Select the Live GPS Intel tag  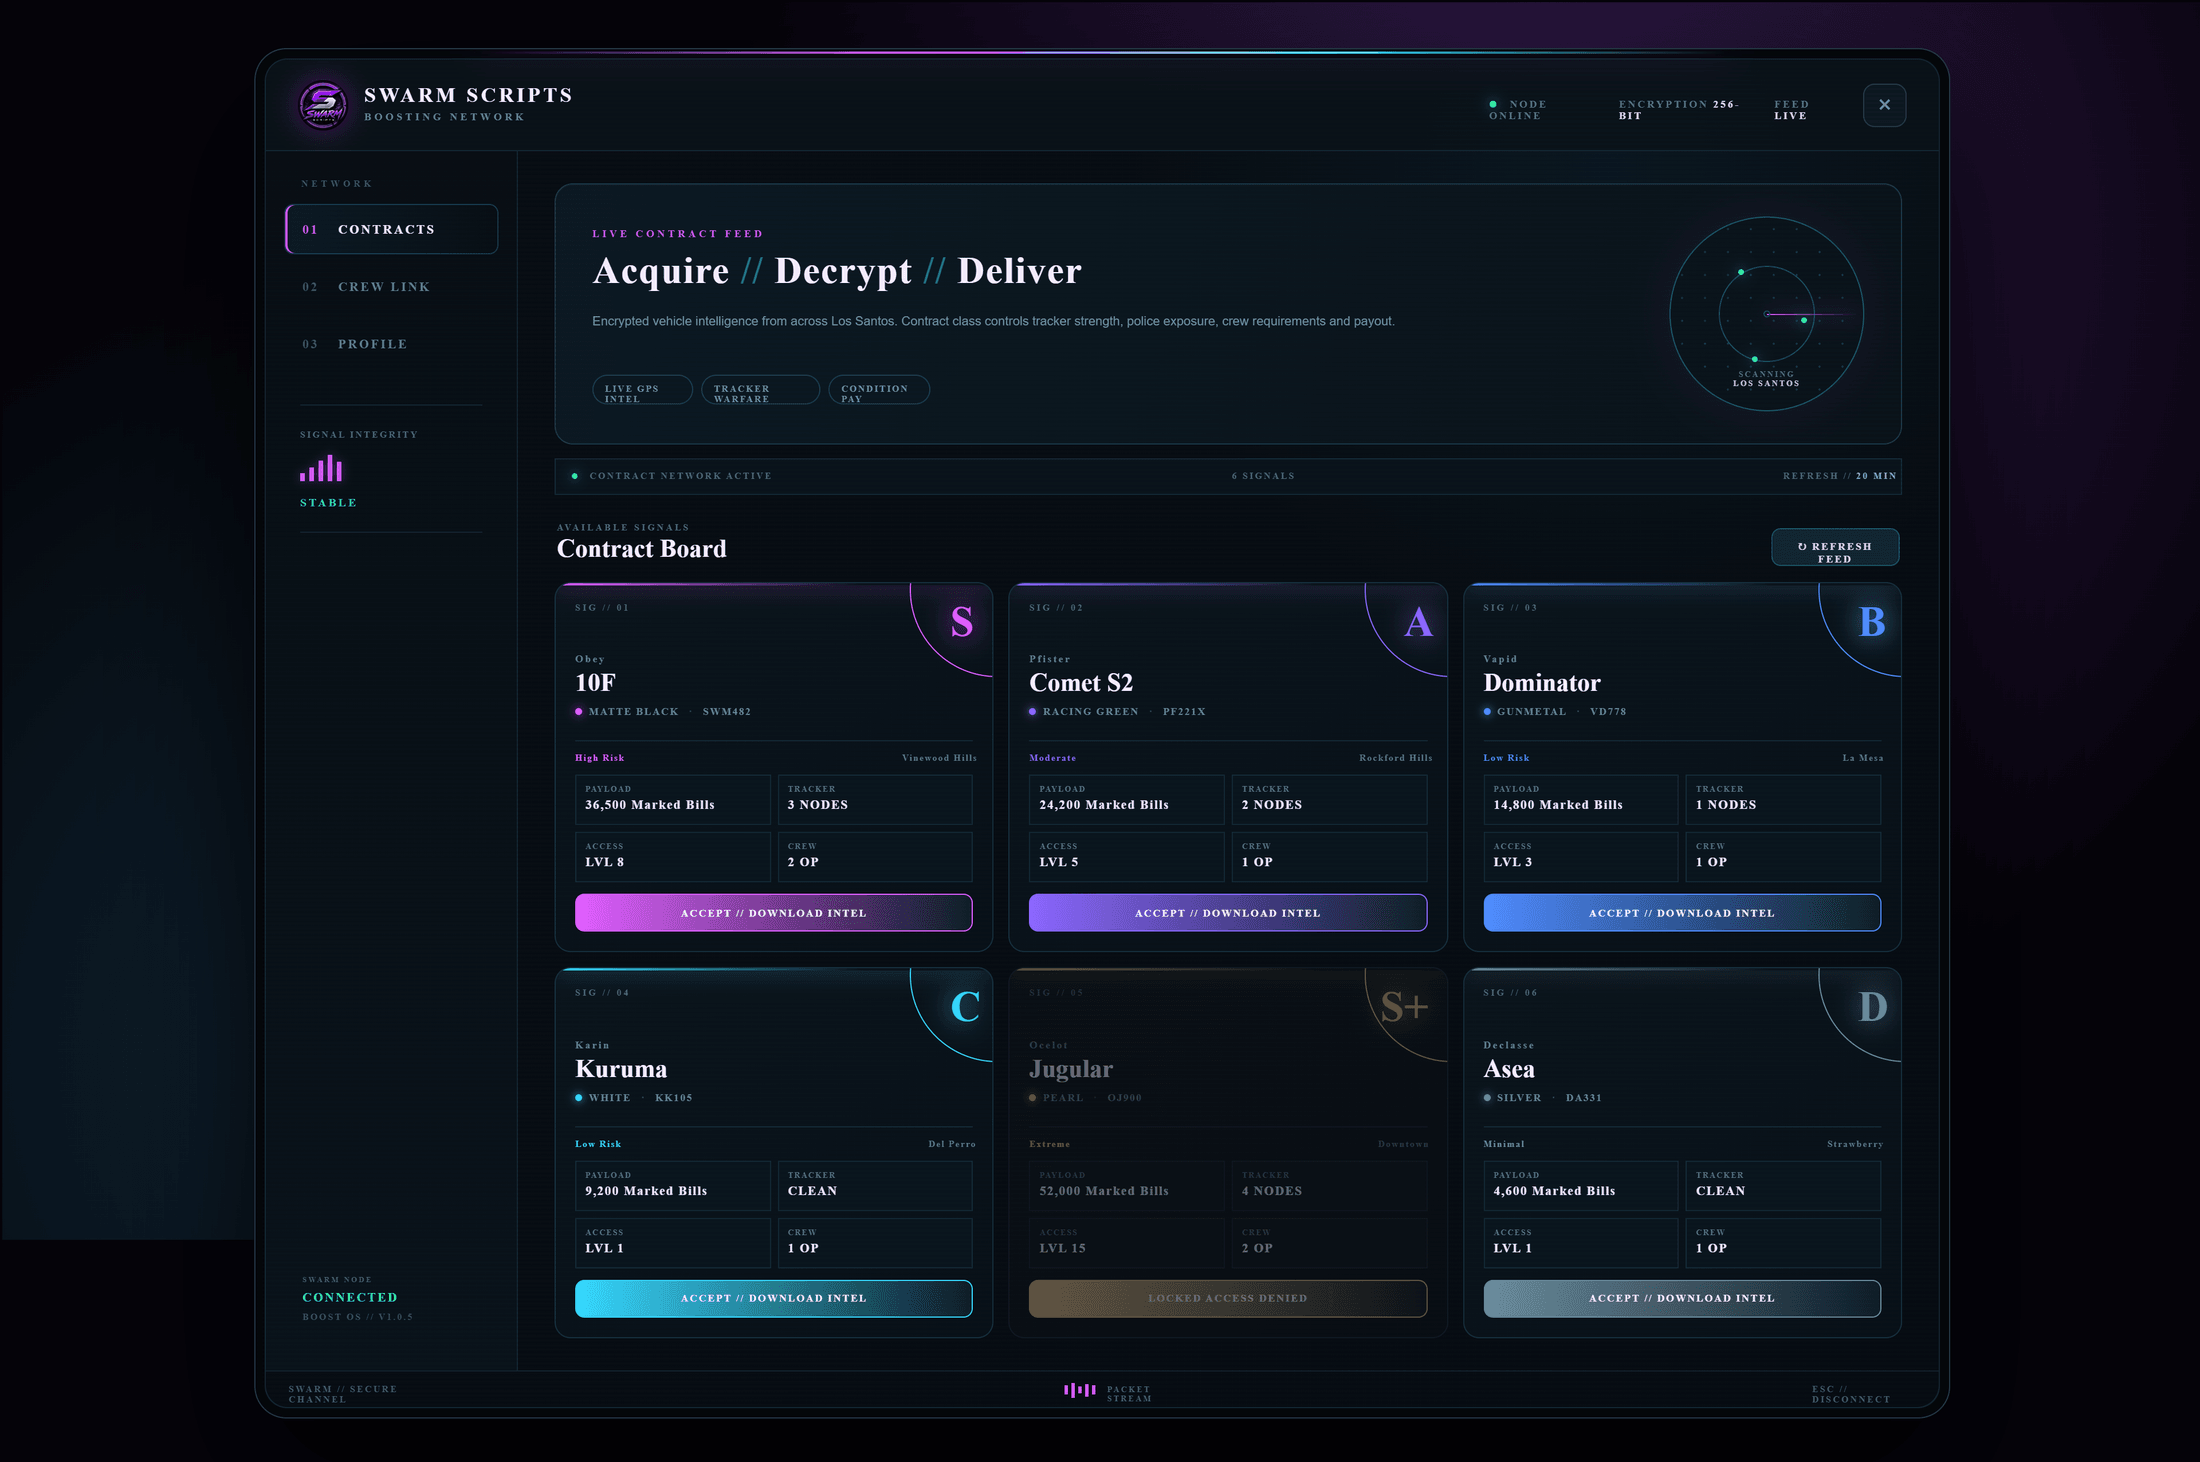pos(642,390)
